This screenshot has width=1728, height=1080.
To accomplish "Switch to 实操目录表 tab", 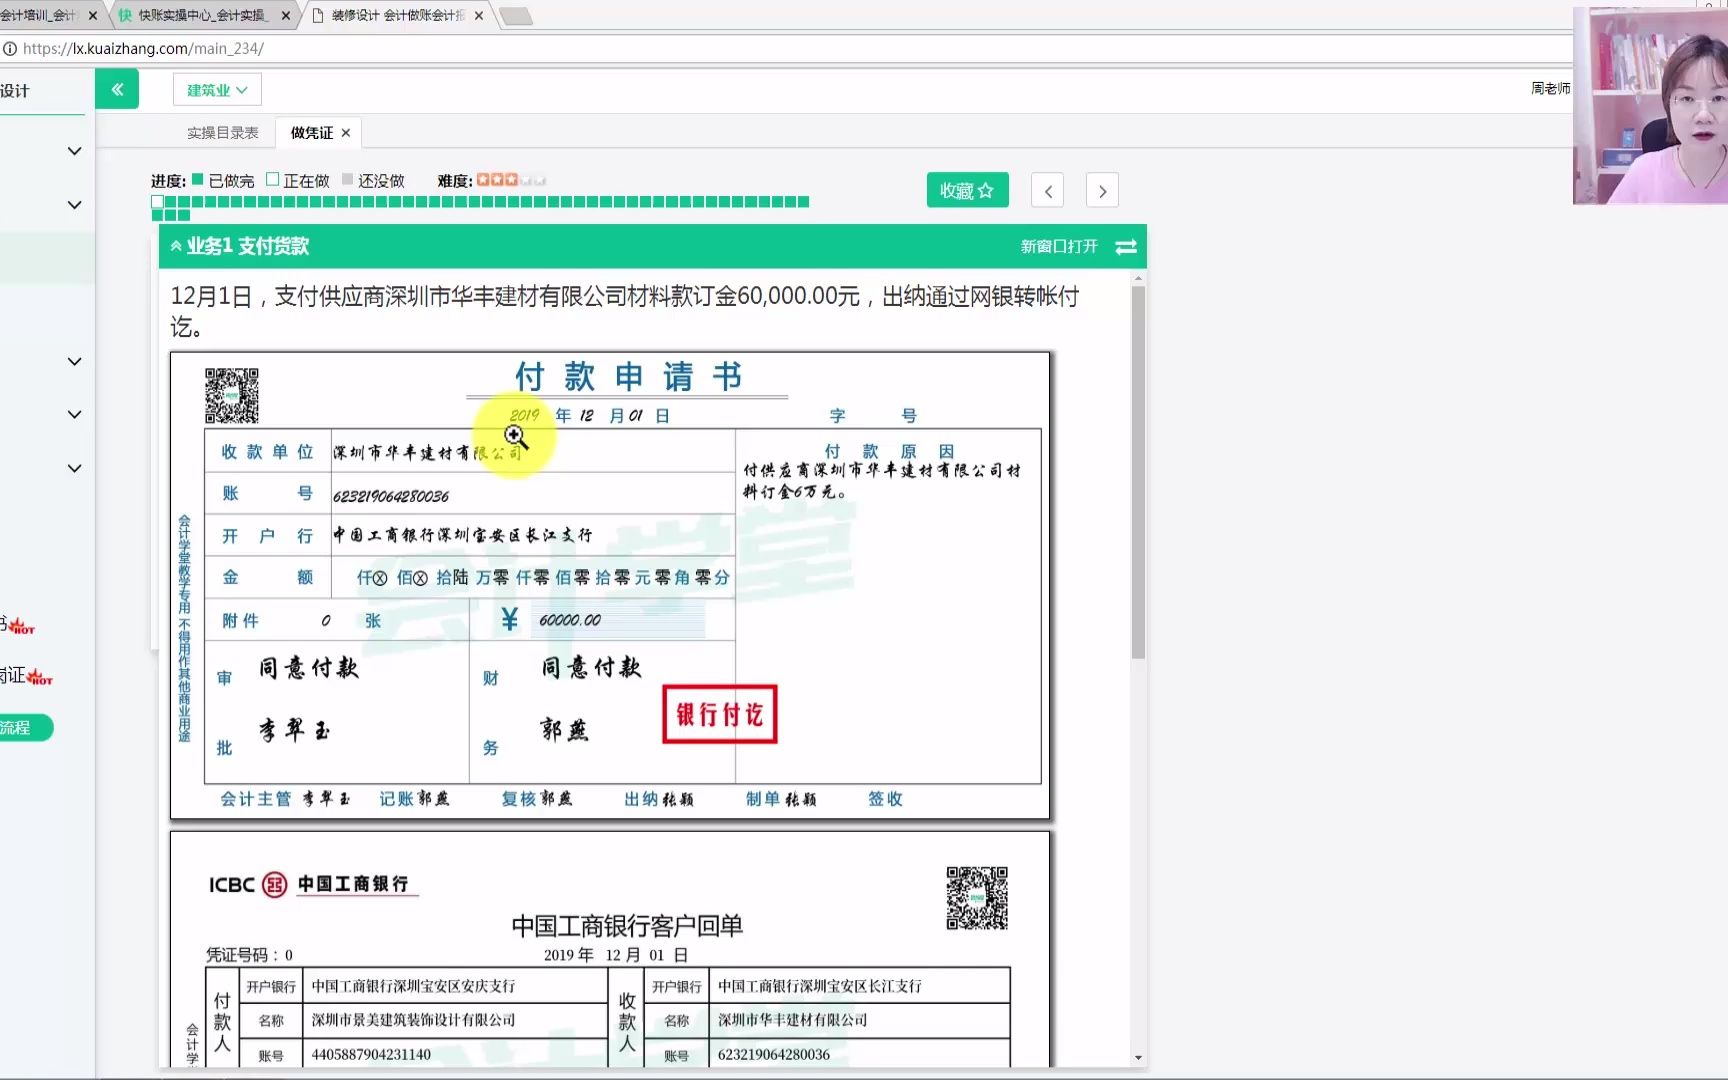I will (223, 133).
